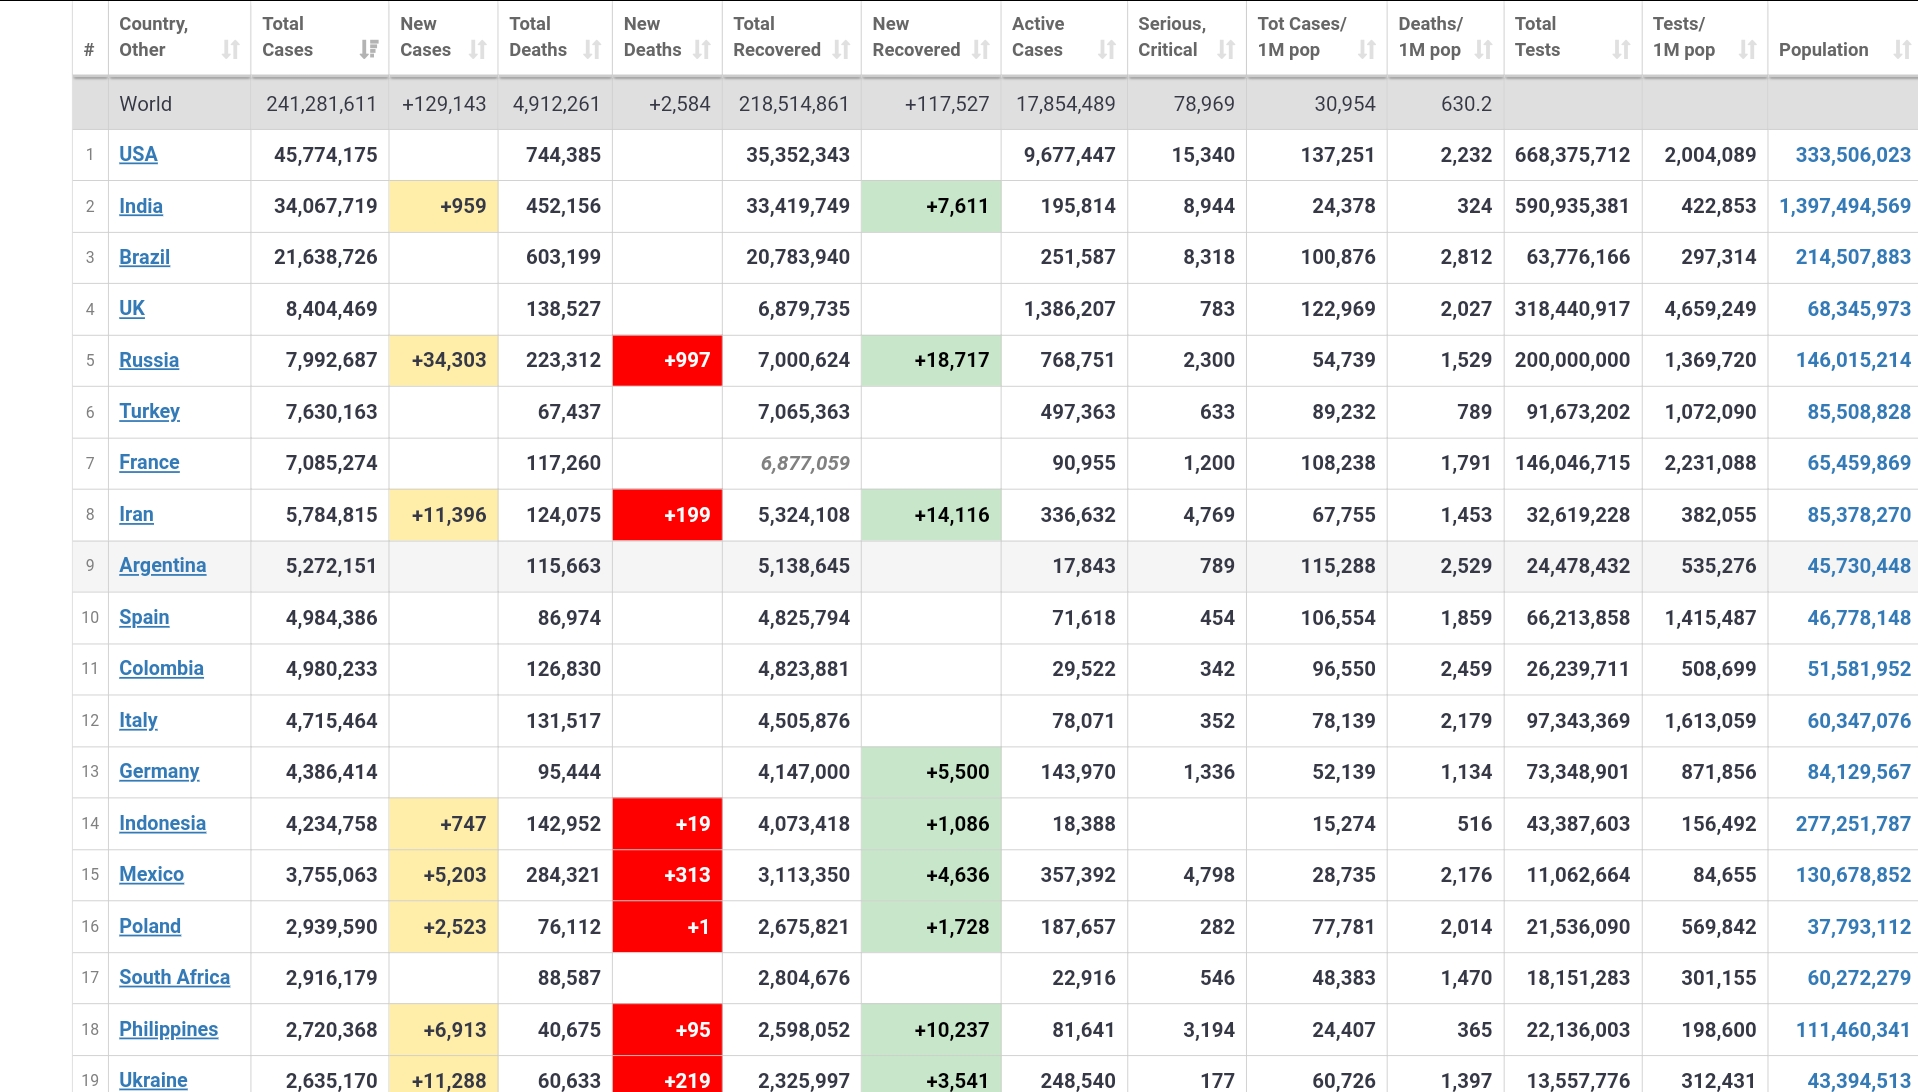The image size is (1918, 1092).
Task: Click Germany new recovered +5,500 cell
Action: pyautogui.click(x=931, y=772)
